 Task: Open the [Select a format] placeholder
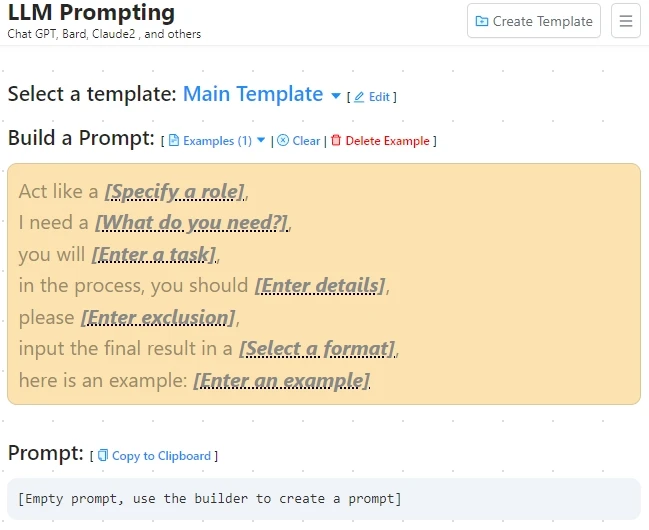(x=317, y=349)
